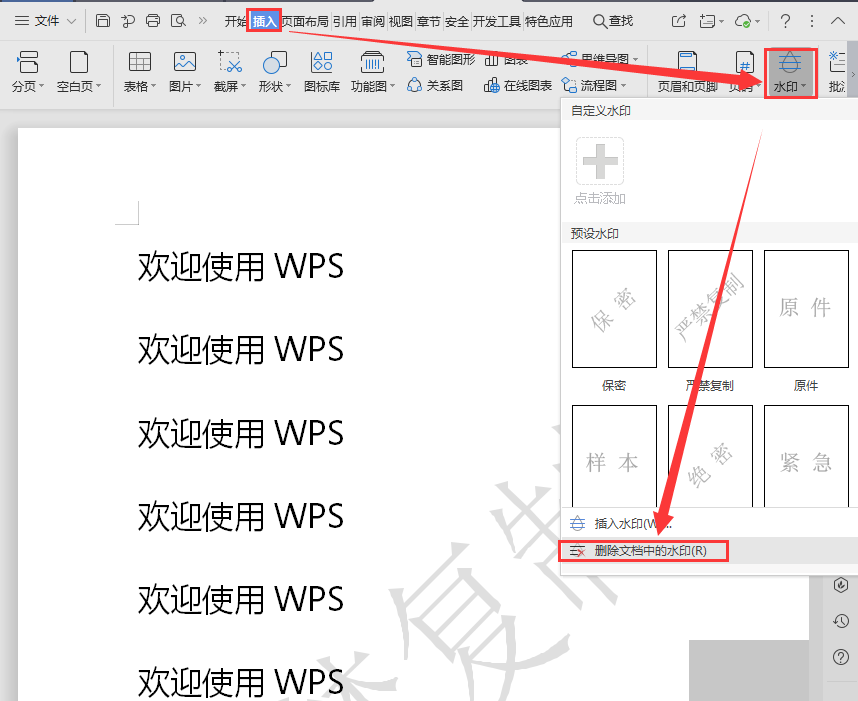Click the help question mark icon

(785, 21)
